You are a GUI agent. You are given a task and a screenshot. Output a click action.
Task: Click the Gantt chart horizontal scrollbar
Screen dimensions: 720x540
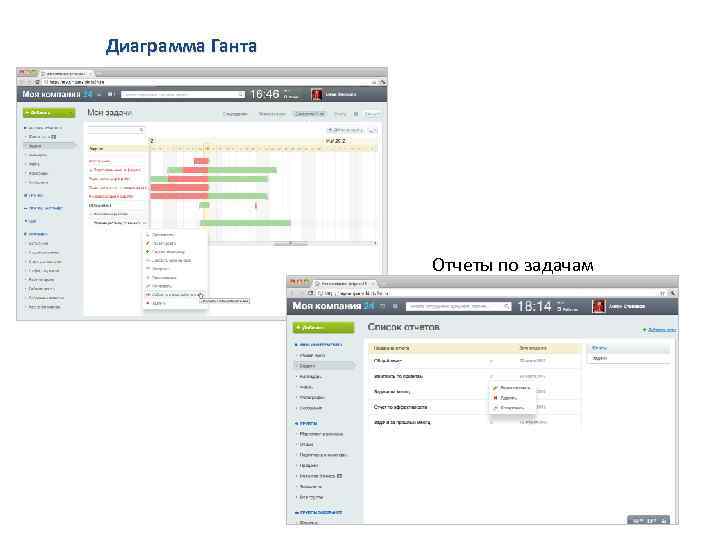pos(290,243)
